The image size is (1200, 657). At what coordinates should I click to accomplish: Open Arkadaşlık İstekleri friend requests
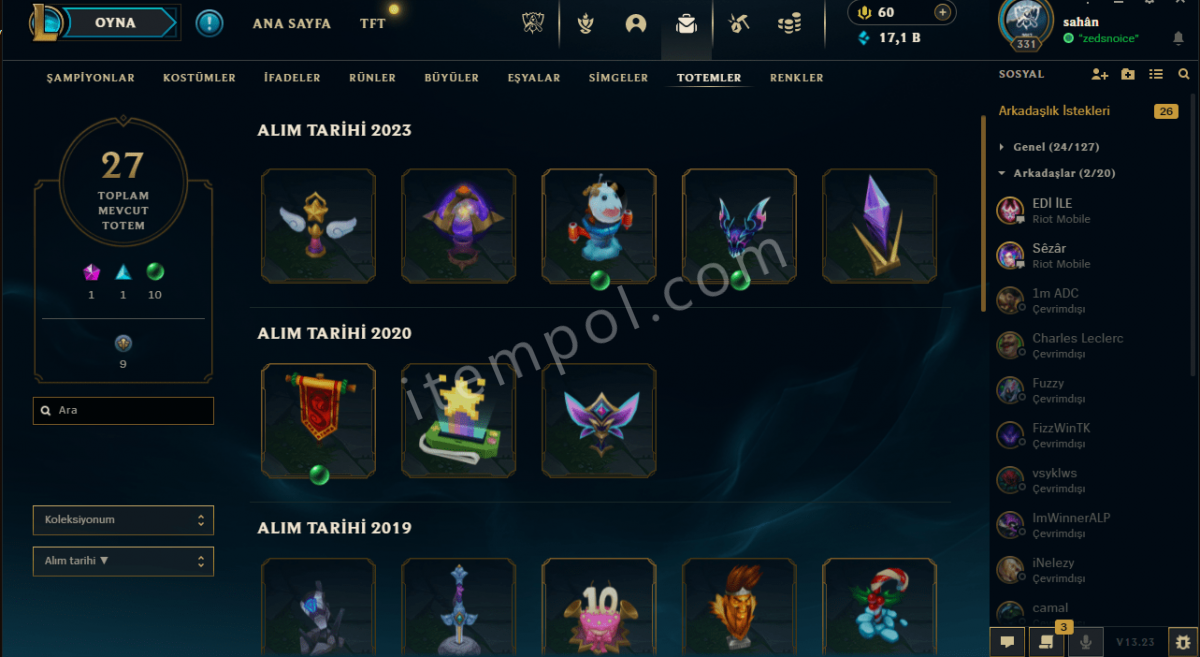[x=1054, y=111]
